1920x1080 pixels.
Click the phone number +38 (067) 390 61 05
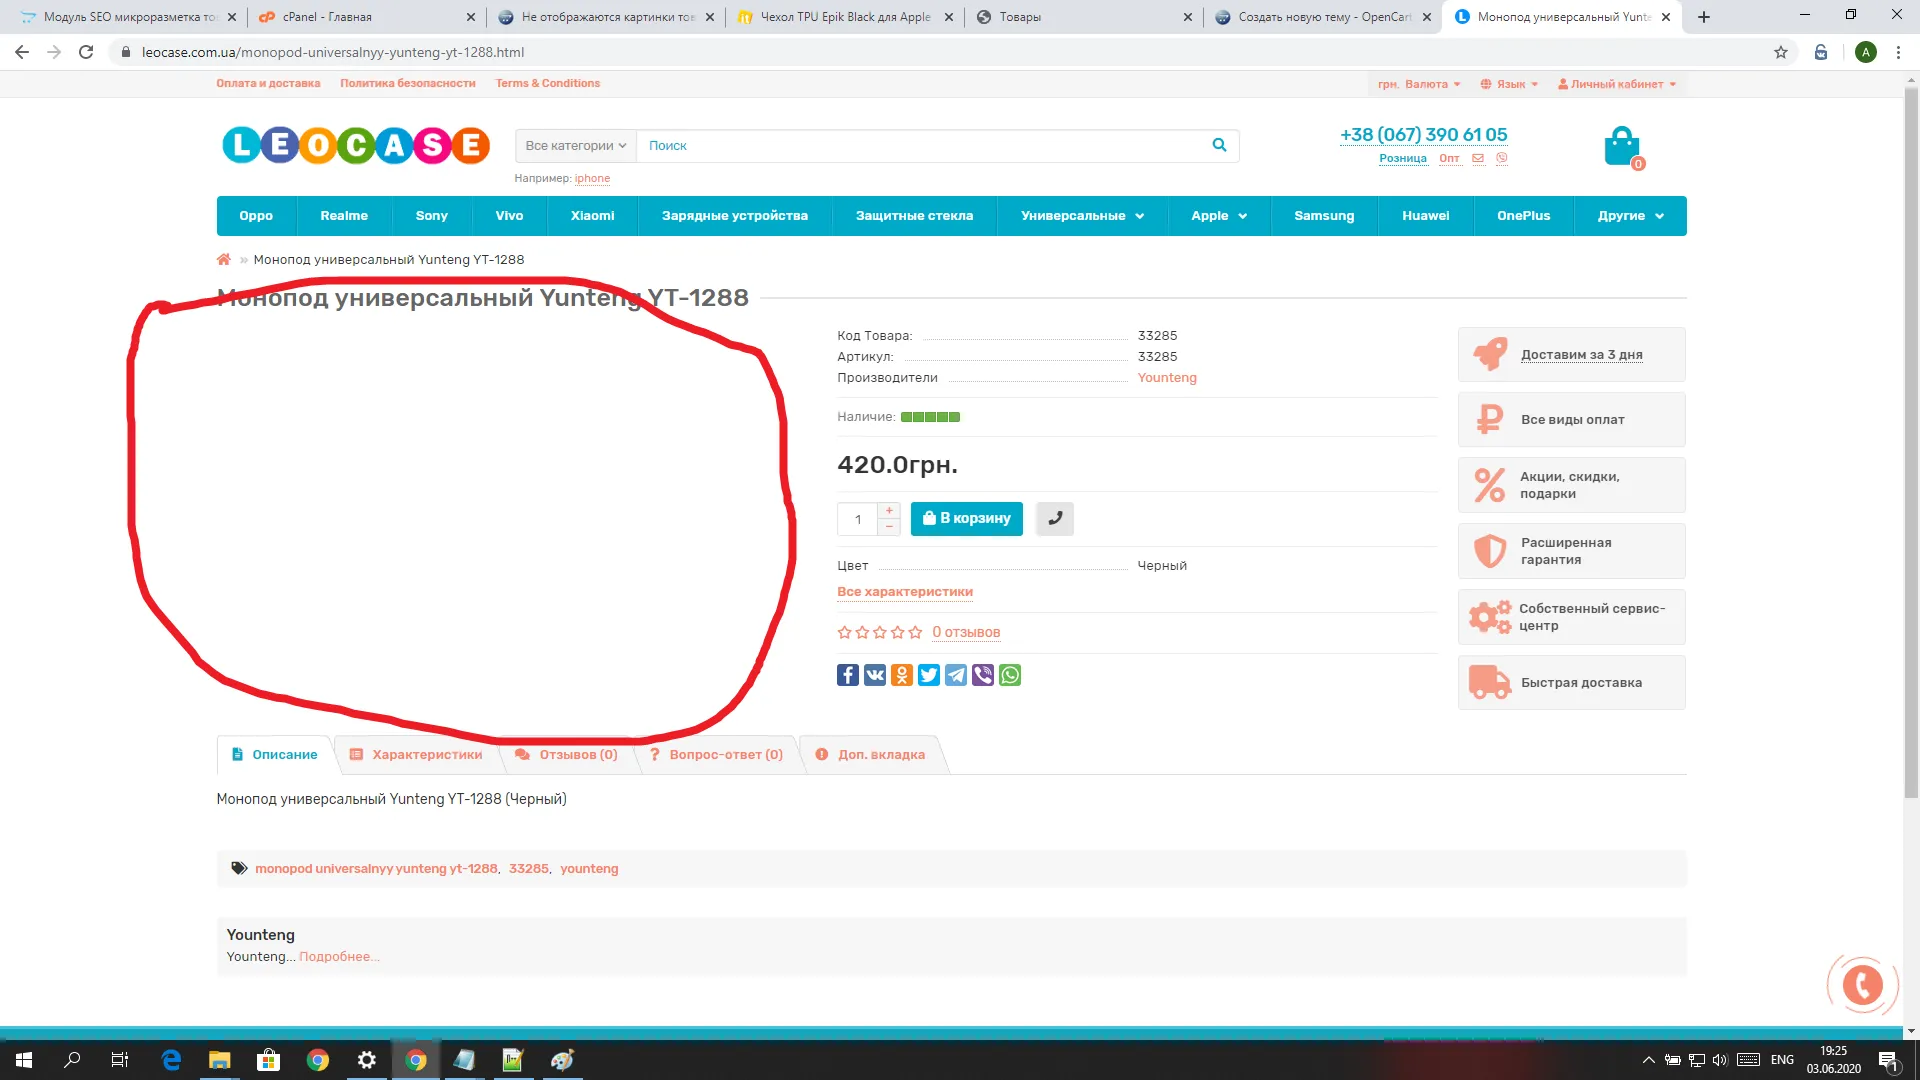(1423, 135)
